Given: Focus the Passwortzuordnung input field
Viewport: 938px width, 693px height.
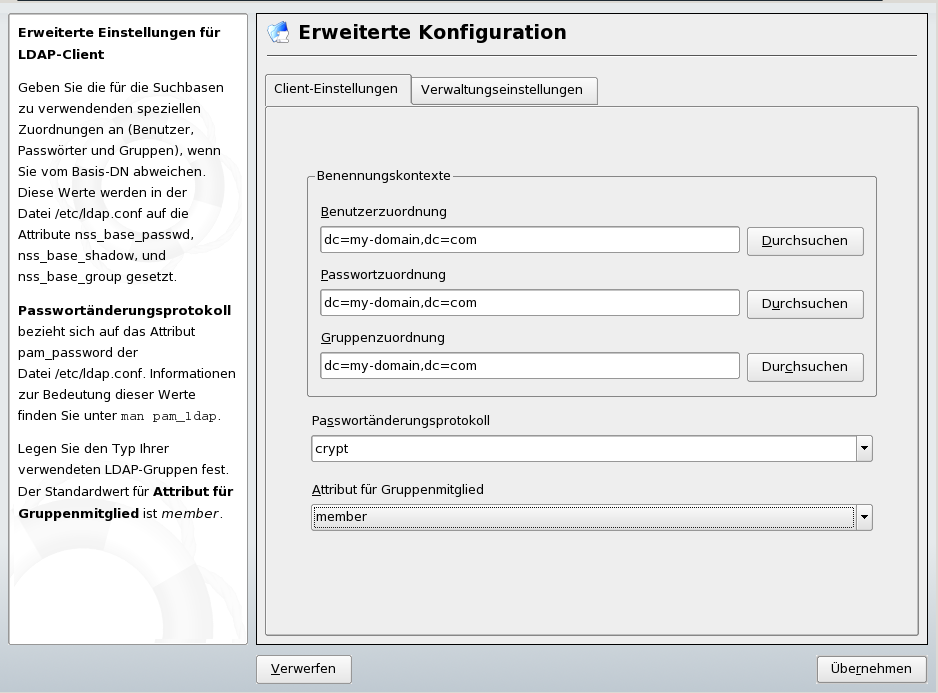Looking at the screenshot, I should pos(530,303).
